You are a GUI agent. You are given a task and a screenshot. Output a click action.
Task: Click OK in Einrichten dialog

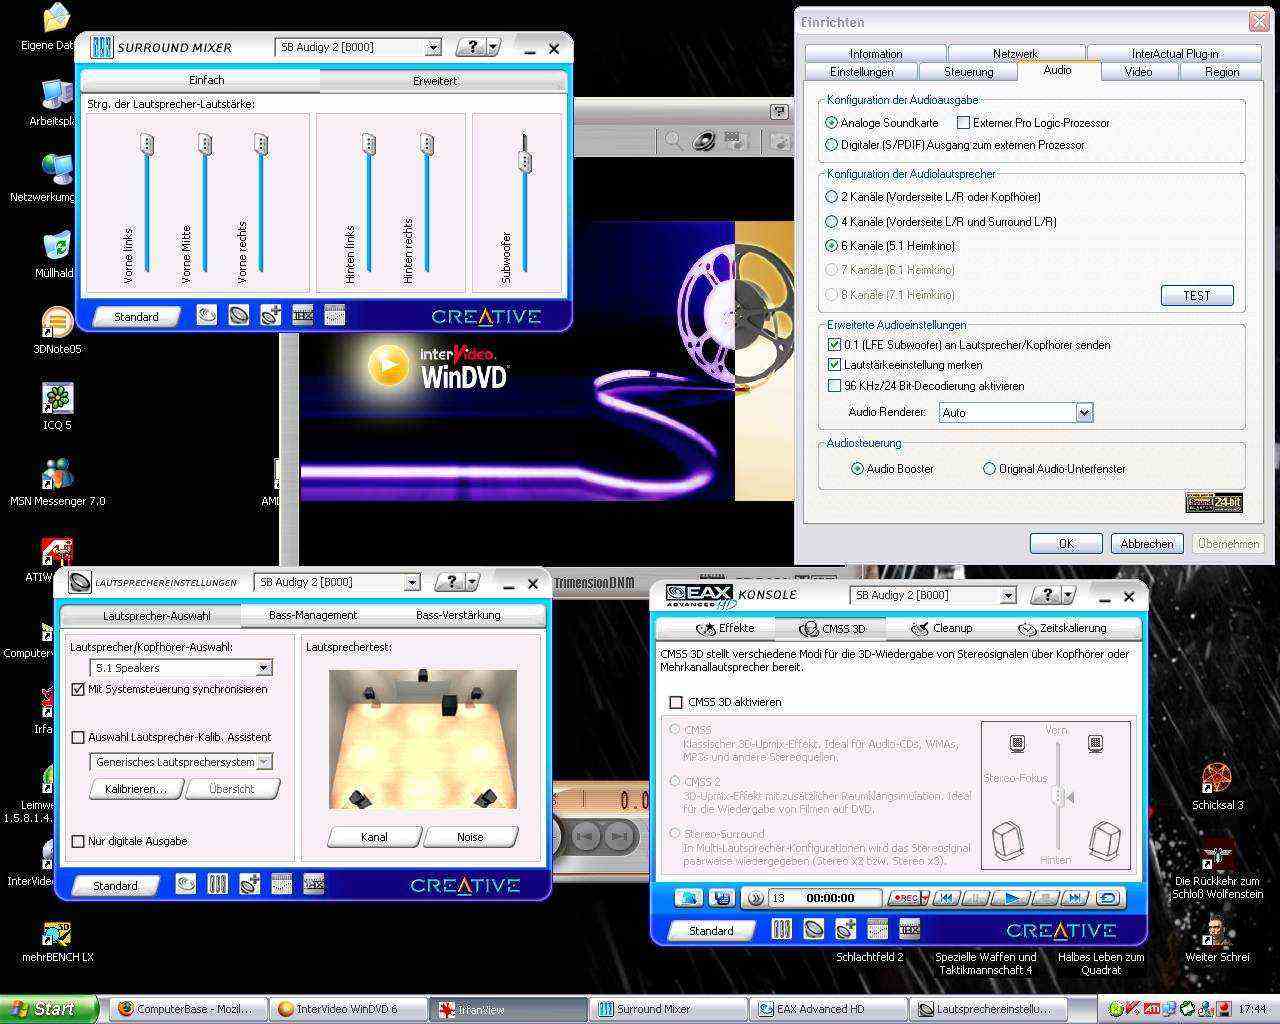1066,543
